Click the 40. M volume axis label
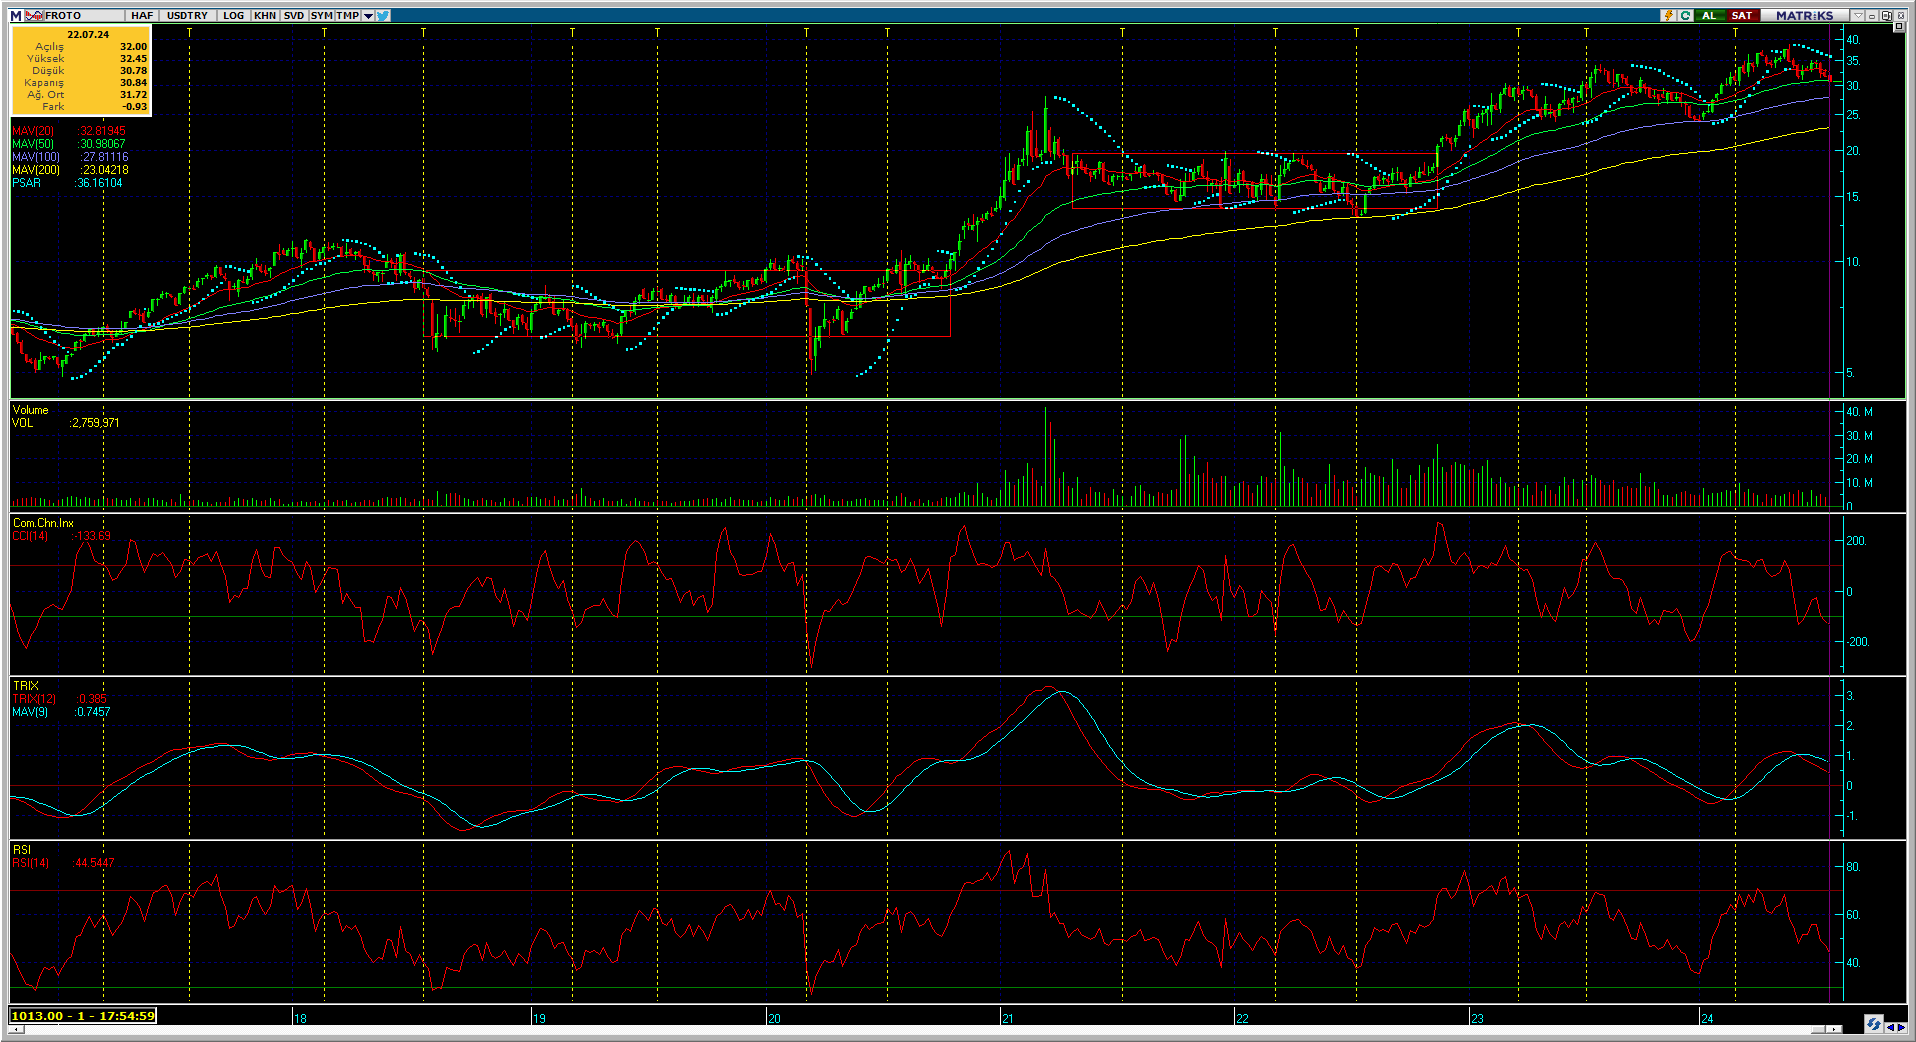The width and height of the screenshot is (1916, 1042). pyautogui.click(x=1860, y=412)
